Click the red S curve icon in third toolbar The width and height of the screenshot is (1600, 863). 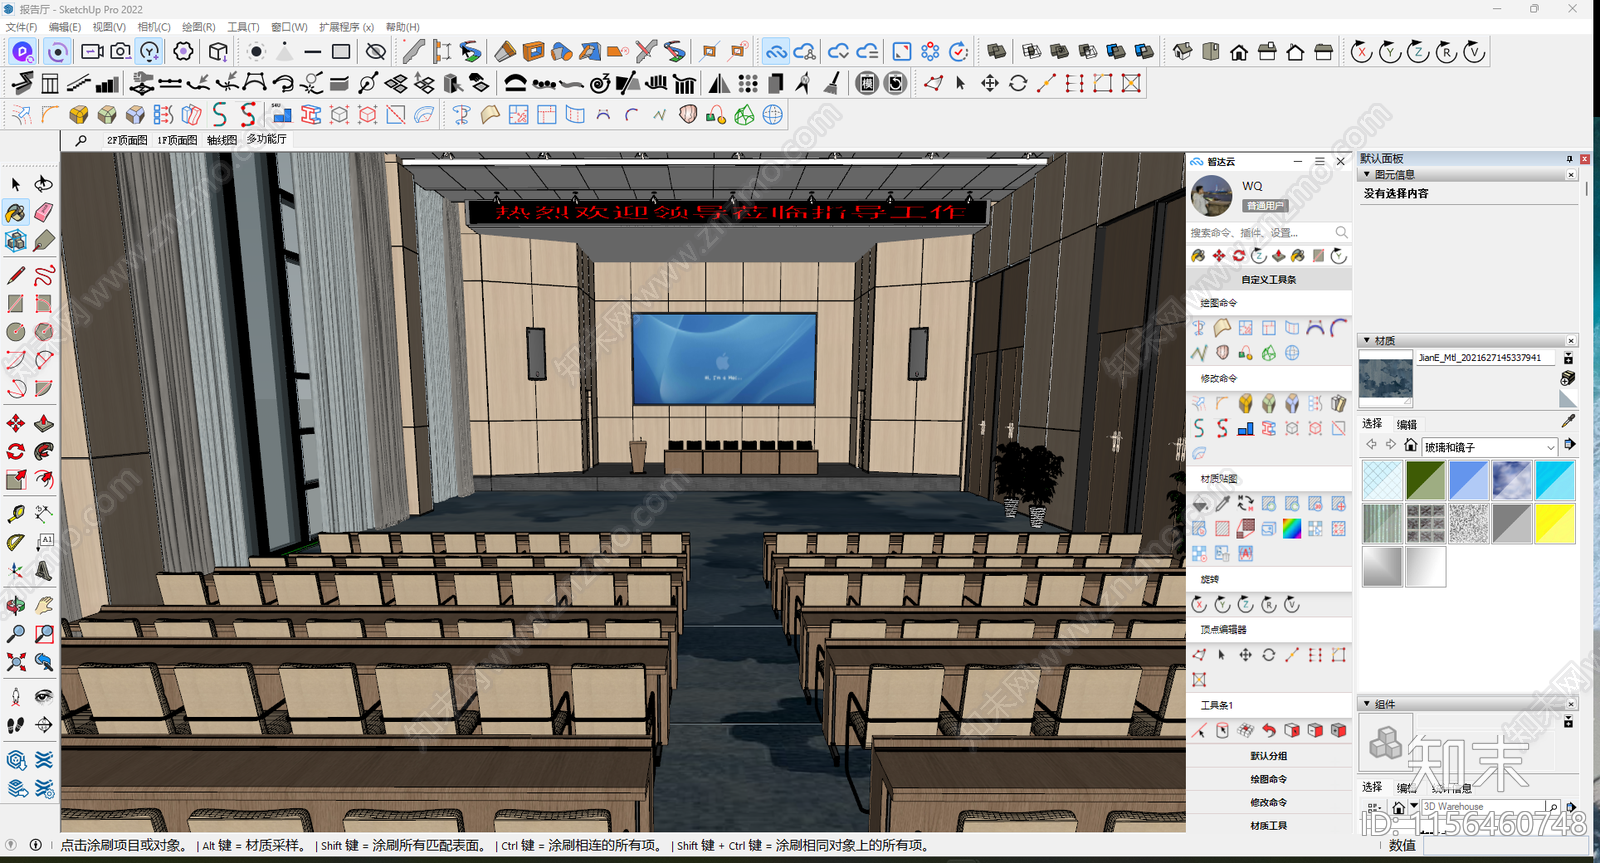(x=248, y=115)
